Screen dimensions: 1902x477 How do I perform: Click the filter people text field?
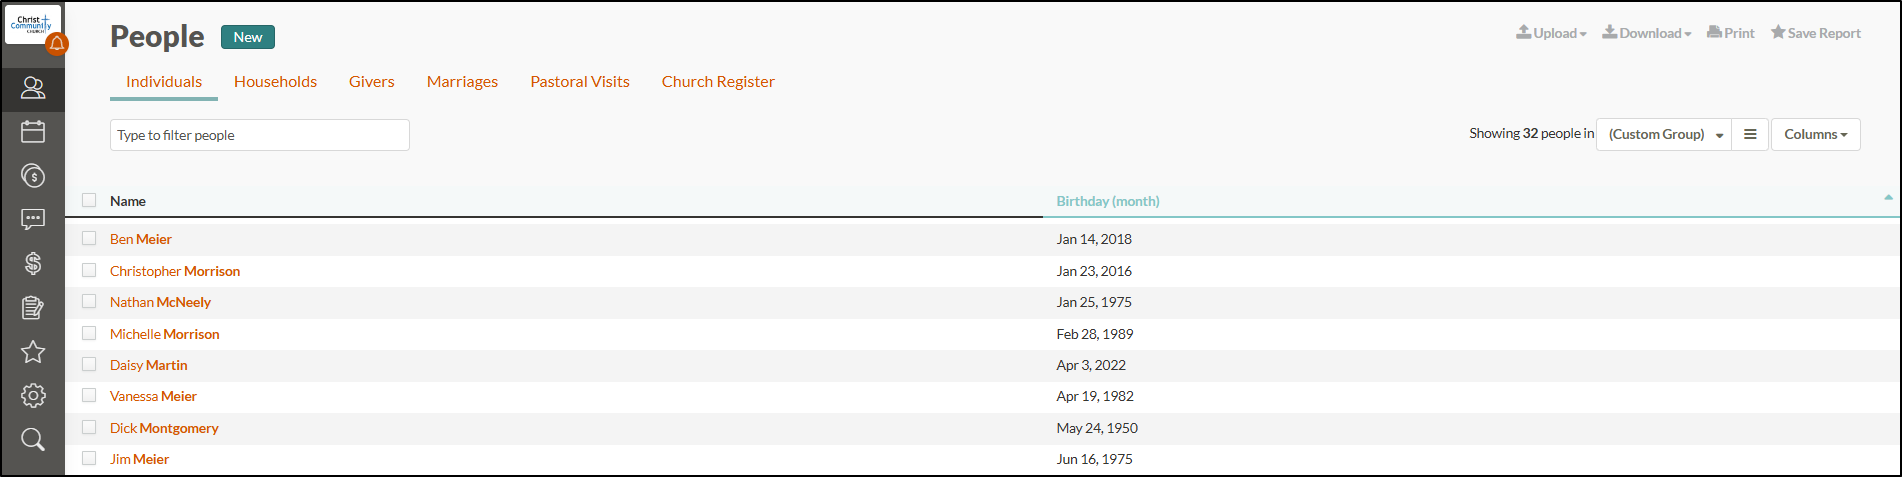coord(259,135)
